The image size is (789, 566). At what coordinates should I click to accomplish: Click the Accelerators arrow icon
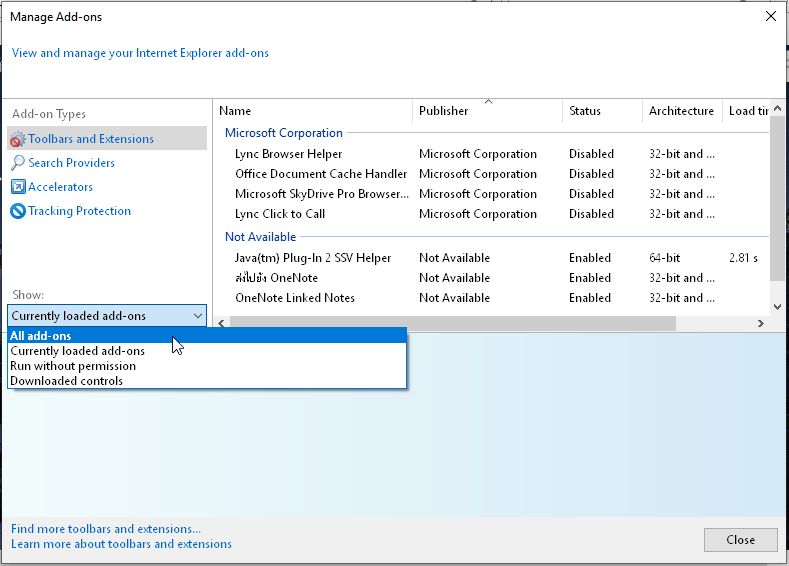click(x=18, y=187)
